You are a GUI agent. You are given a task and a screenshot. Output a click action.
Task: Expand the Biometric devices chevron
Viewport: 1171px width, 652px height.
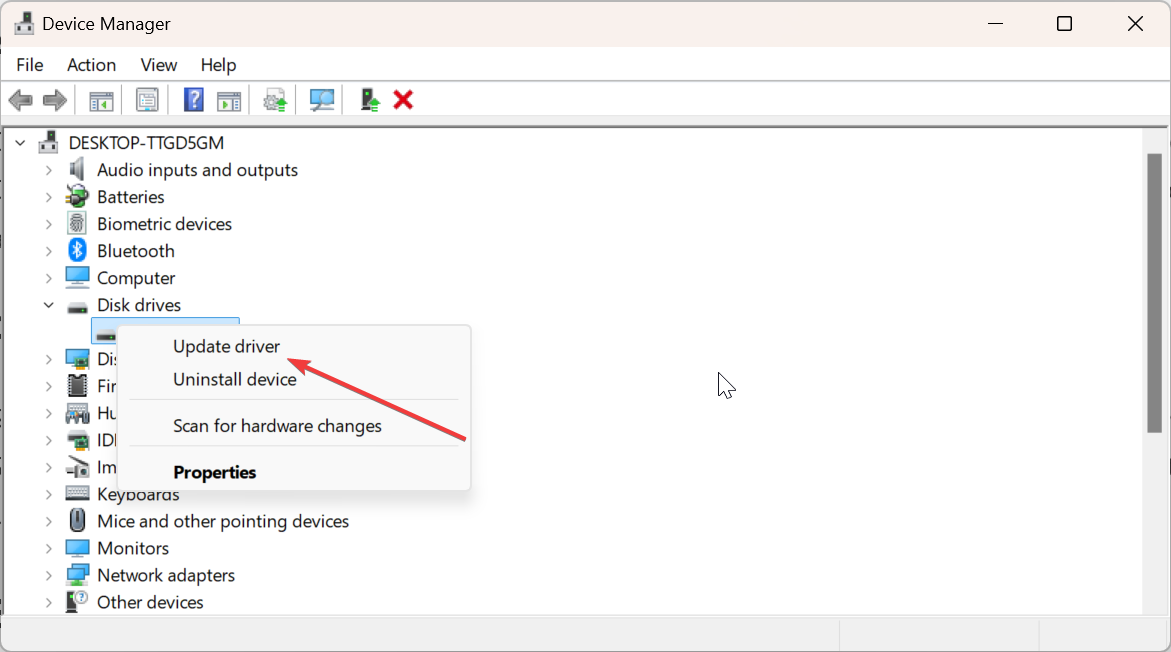[x=49, y=224]
